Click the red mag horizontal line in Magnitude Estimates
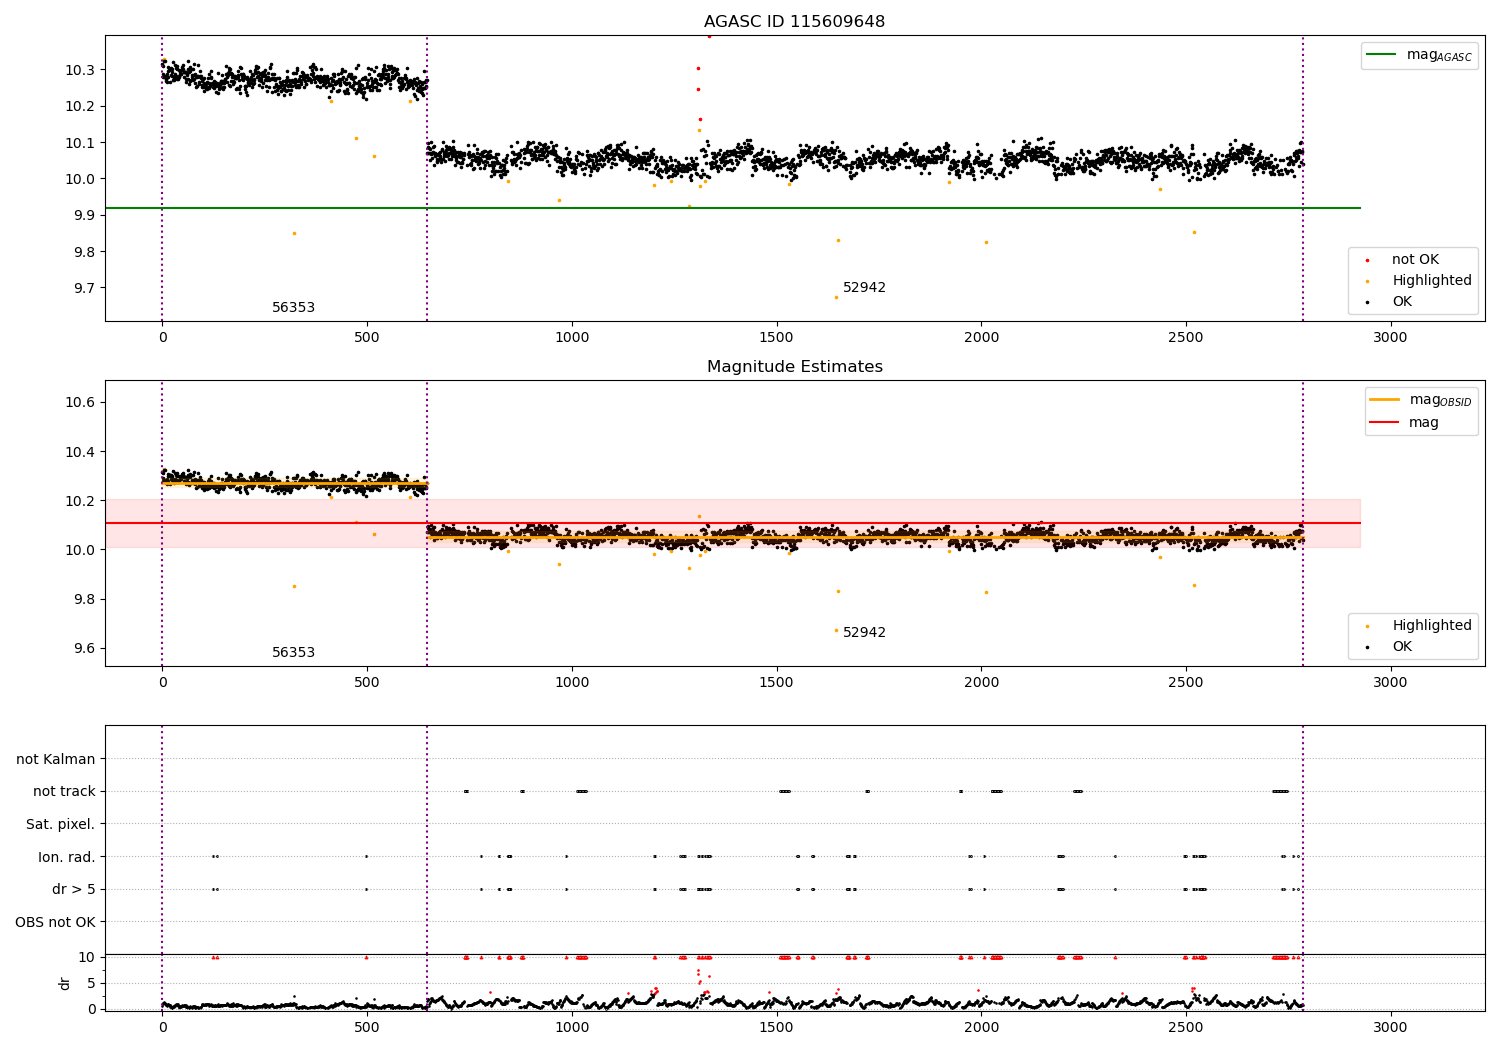Viewport: 1500px width, 1050px height. 733,523
